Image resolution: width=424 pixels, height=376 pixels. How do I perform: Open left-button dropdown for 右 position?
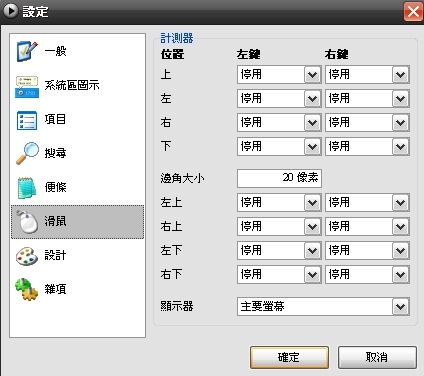pyautogui.click(x=279, y=122)
